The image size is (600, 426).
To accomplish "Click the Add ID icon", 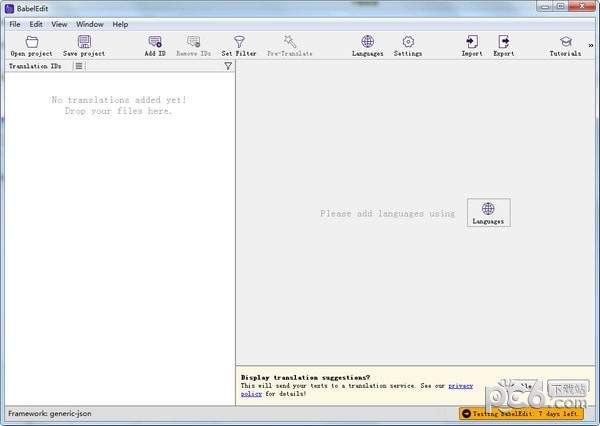I will click(x=155, y=42).
